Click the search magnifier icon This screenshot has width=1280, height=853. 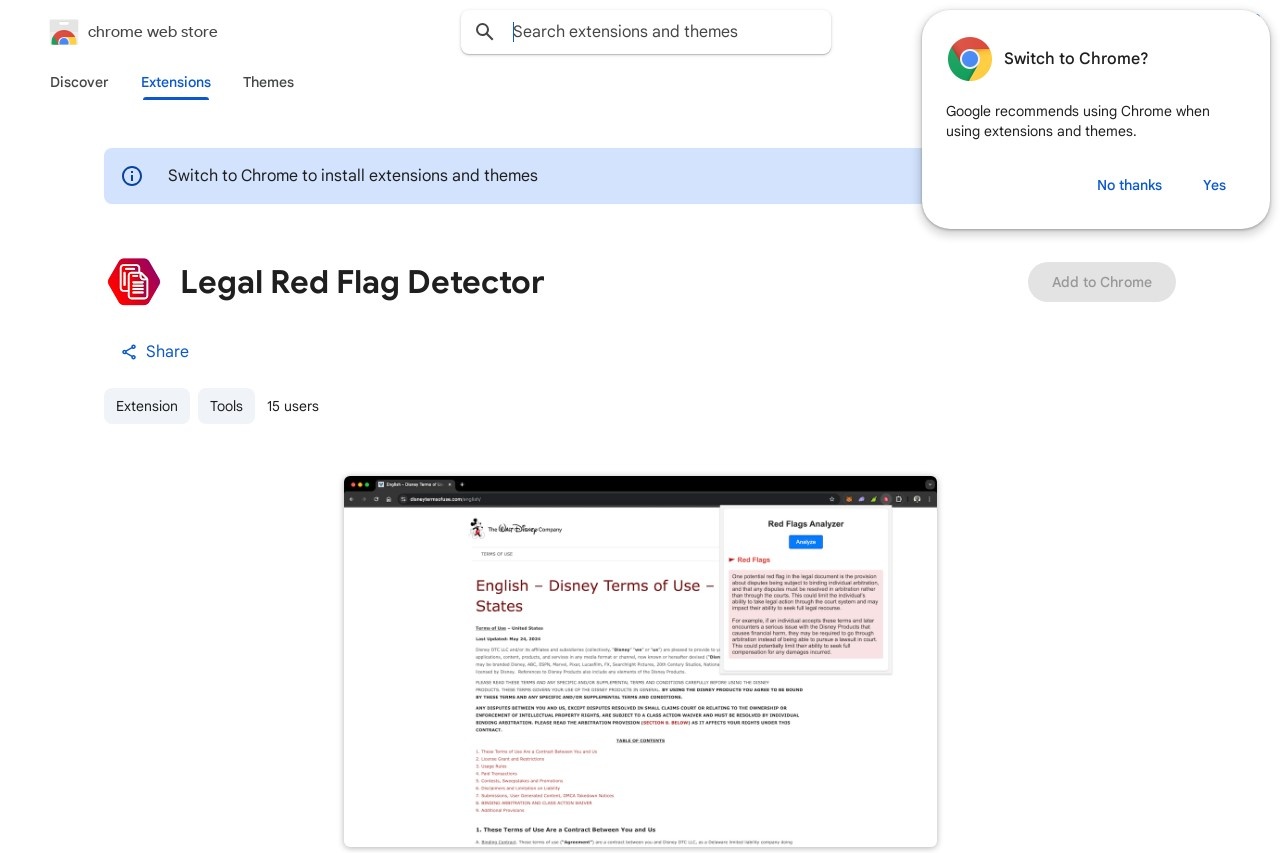click(x=485, y=32)
